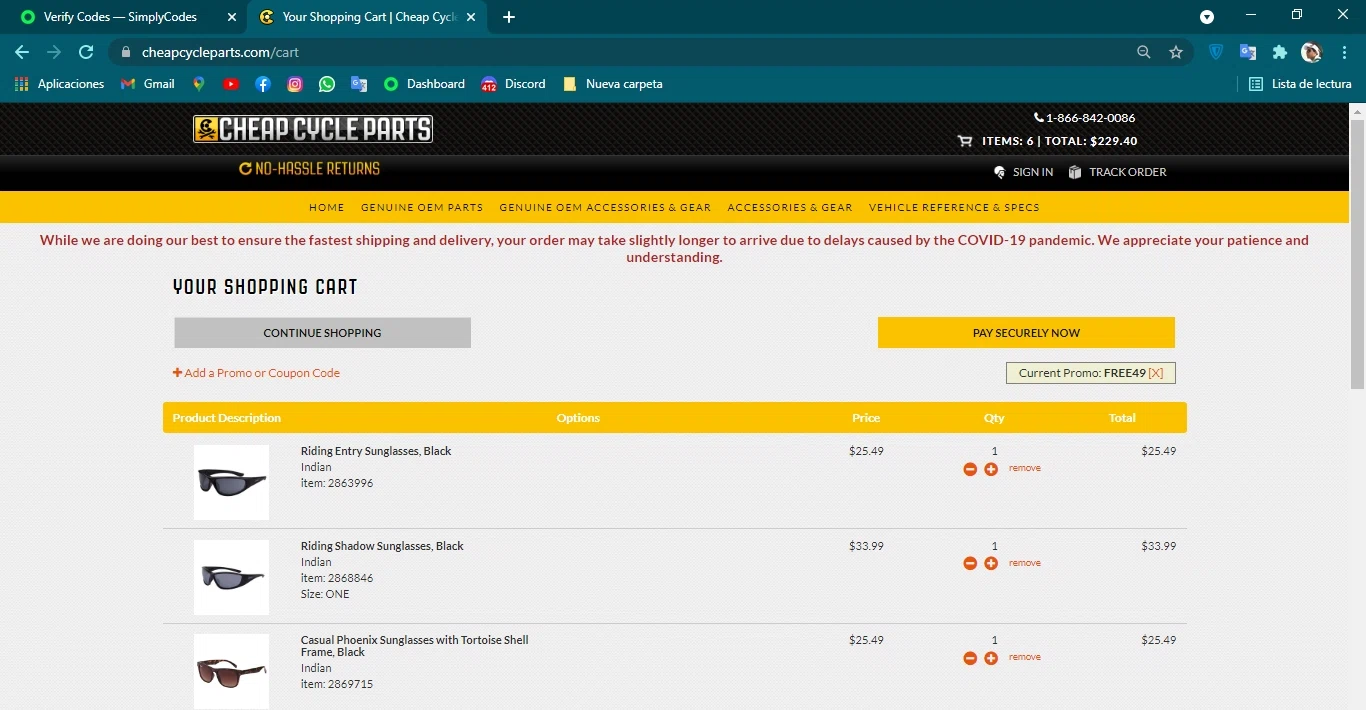Click Casual Phoenix Sunglasses thumbnail
The height and width of the screenshot is (710, 1366).
coord(231,671)
